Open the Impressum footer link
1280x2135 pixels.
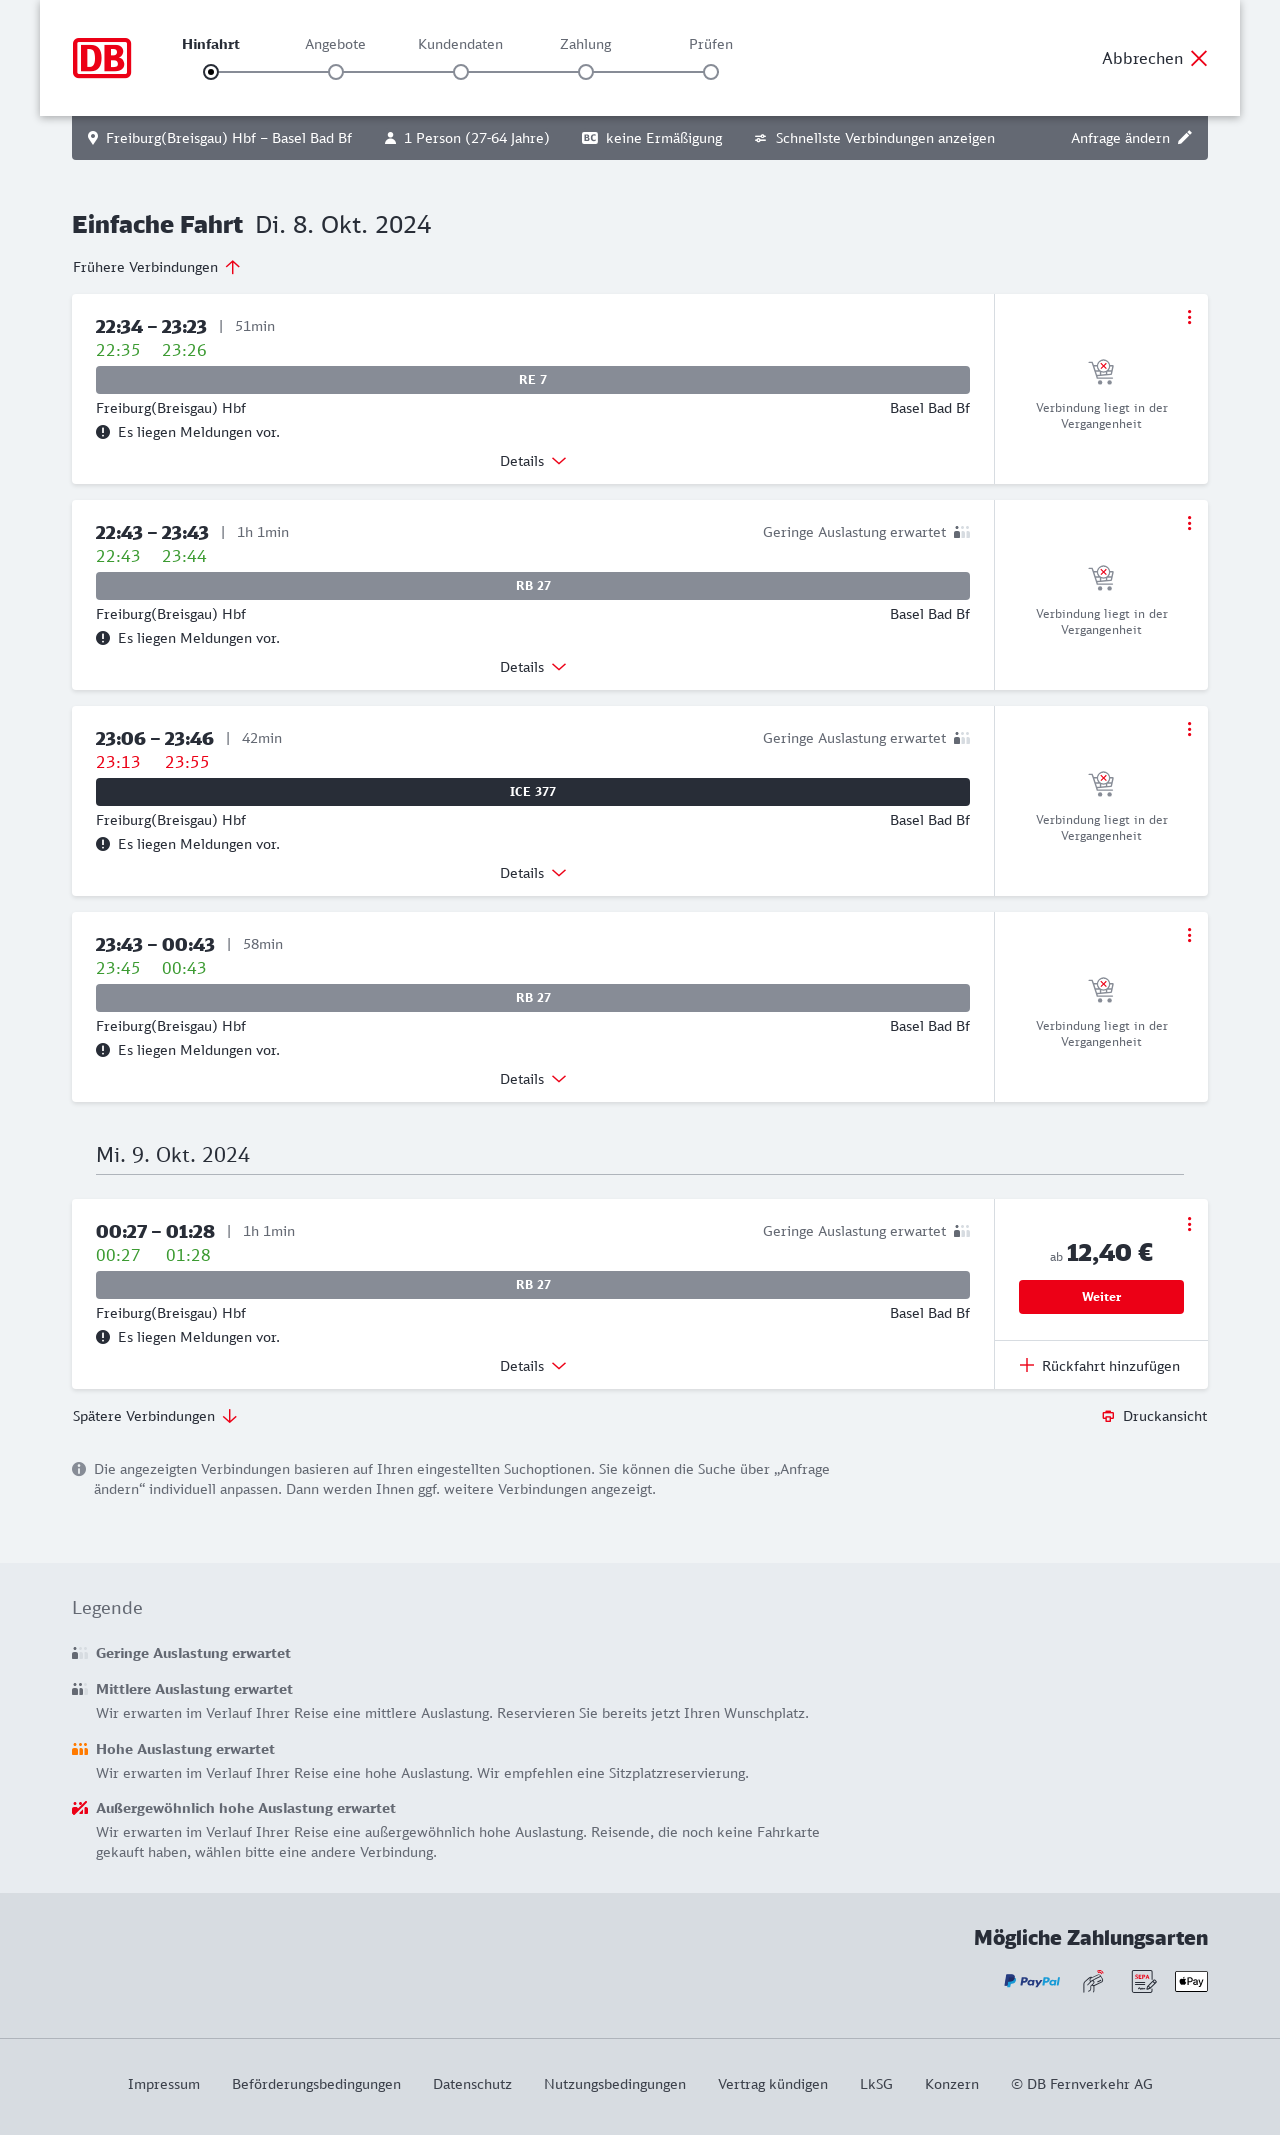click(164, 2084)
